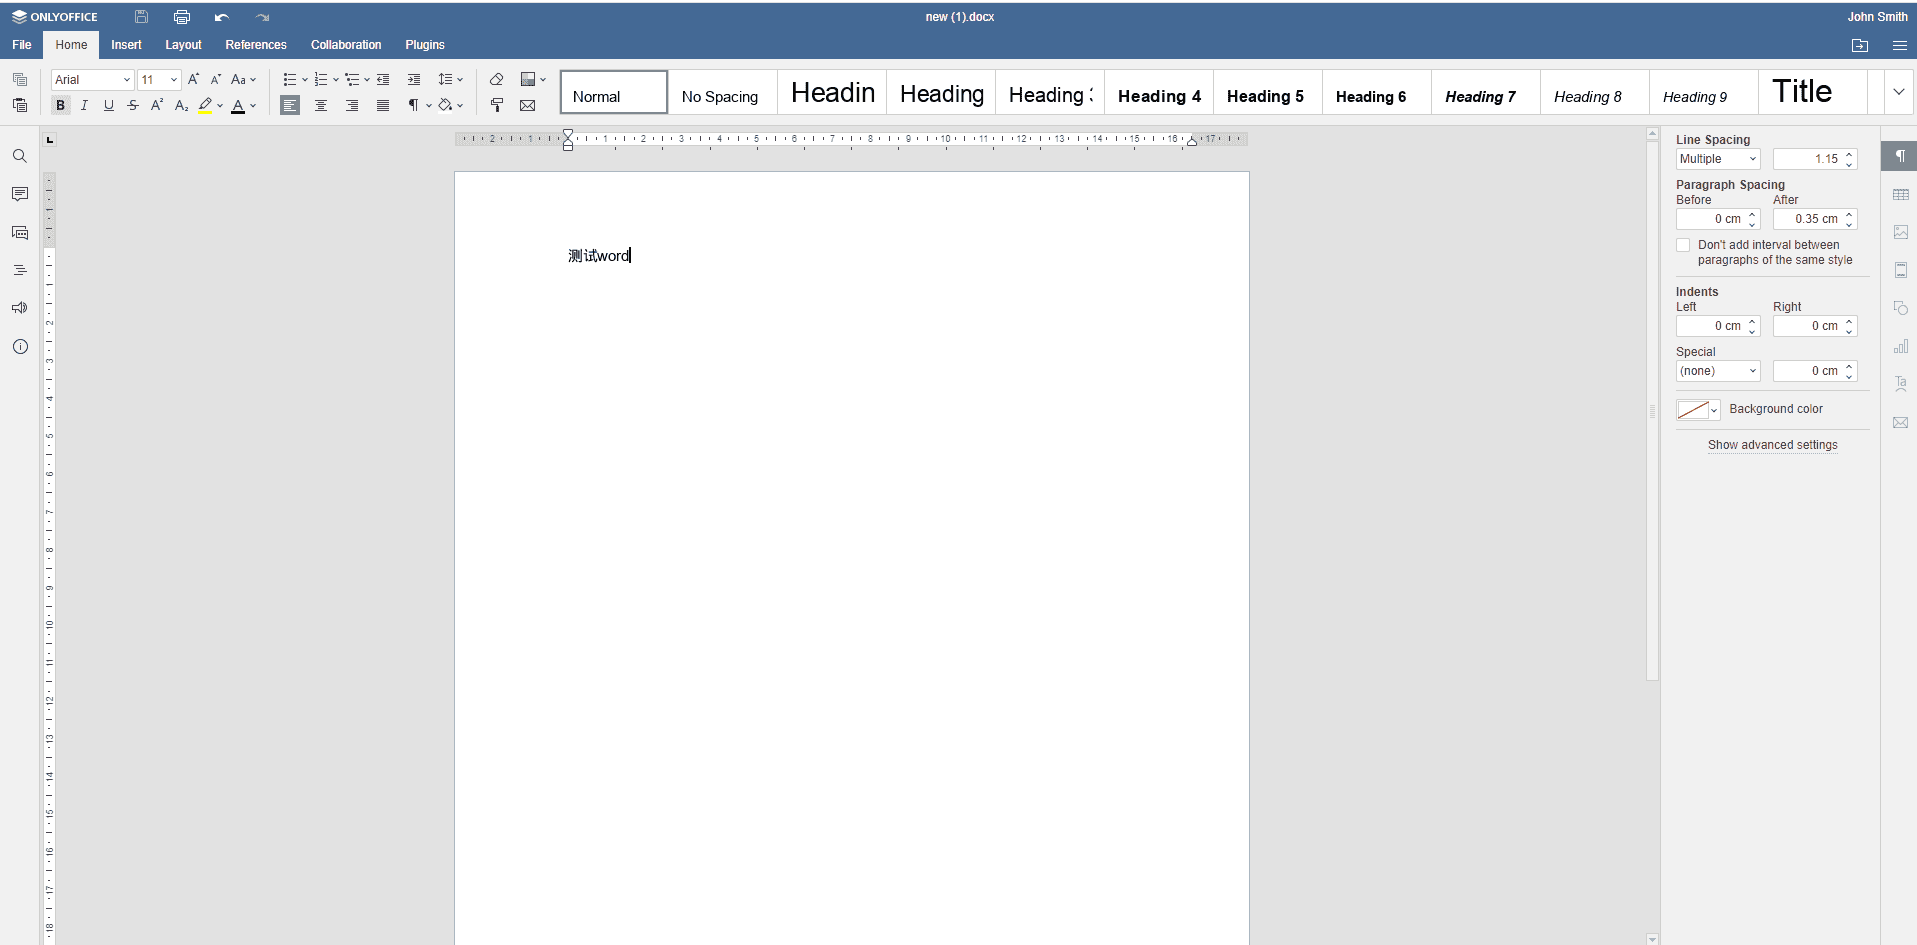Switch to the Collaboration tab
Viewport: 1917px width, 945px height.
pyautogui.click(x=346, y=45)
